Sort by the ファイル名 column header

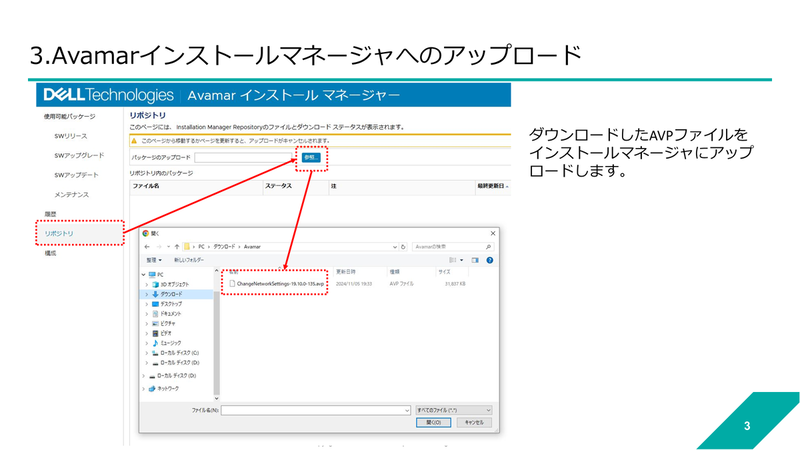click(x=146, y=186)
